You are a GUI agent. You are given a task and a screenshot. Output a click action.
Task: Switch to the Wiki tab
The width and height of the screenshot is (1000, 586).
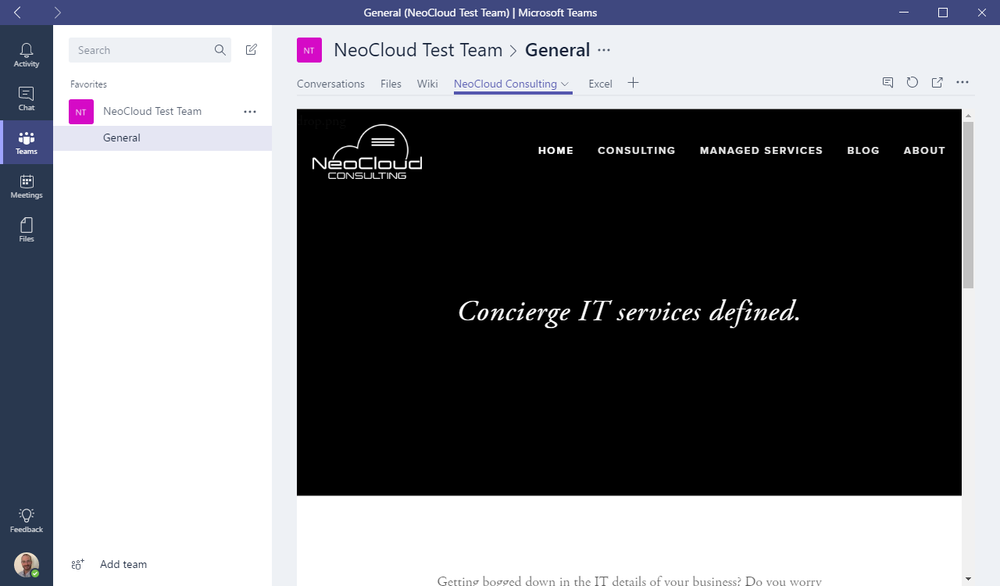(427, 84)
